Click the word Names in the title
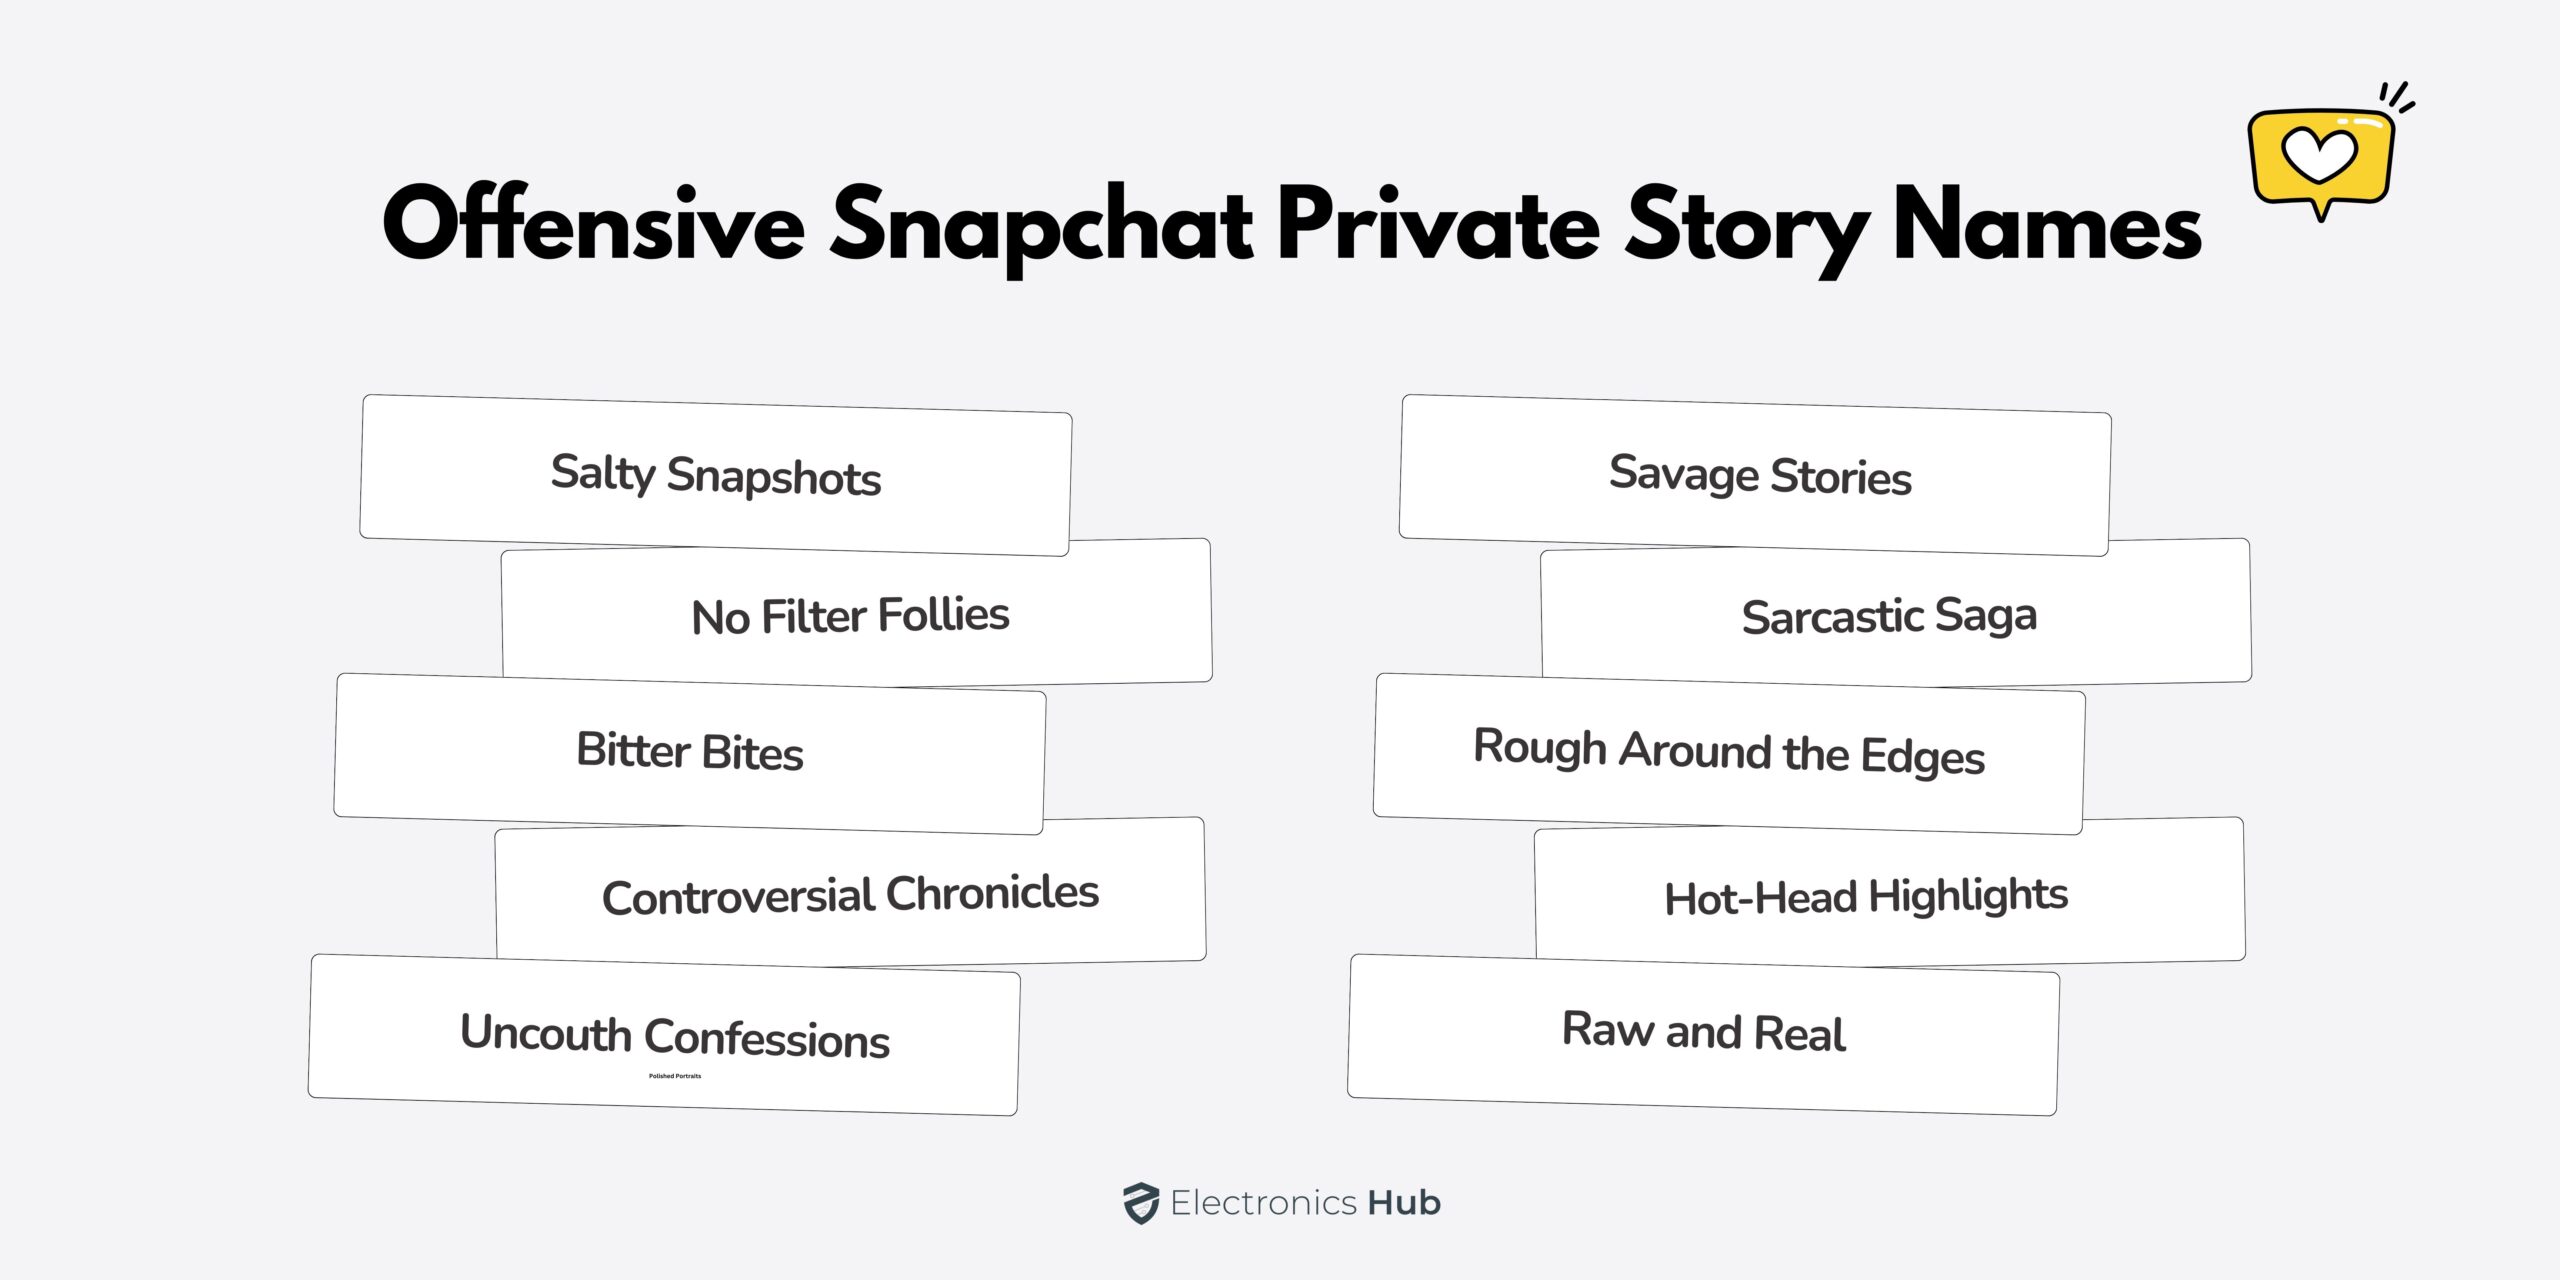Screen dimensions: 2560x1280 click(x=2047, y=226)
